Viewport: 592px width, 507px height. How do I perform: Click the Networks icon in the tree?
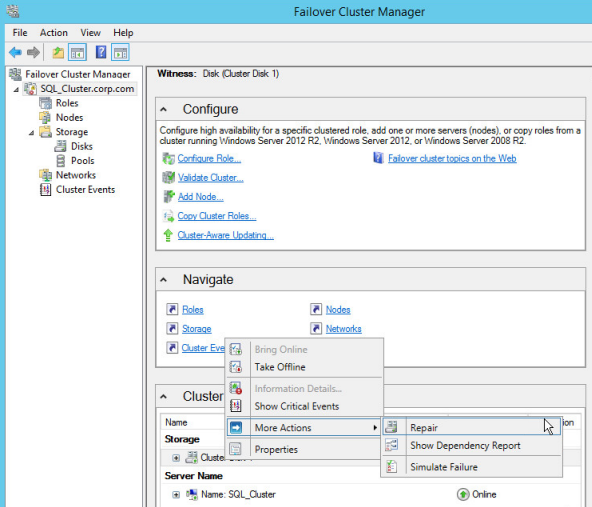[45, 175]
